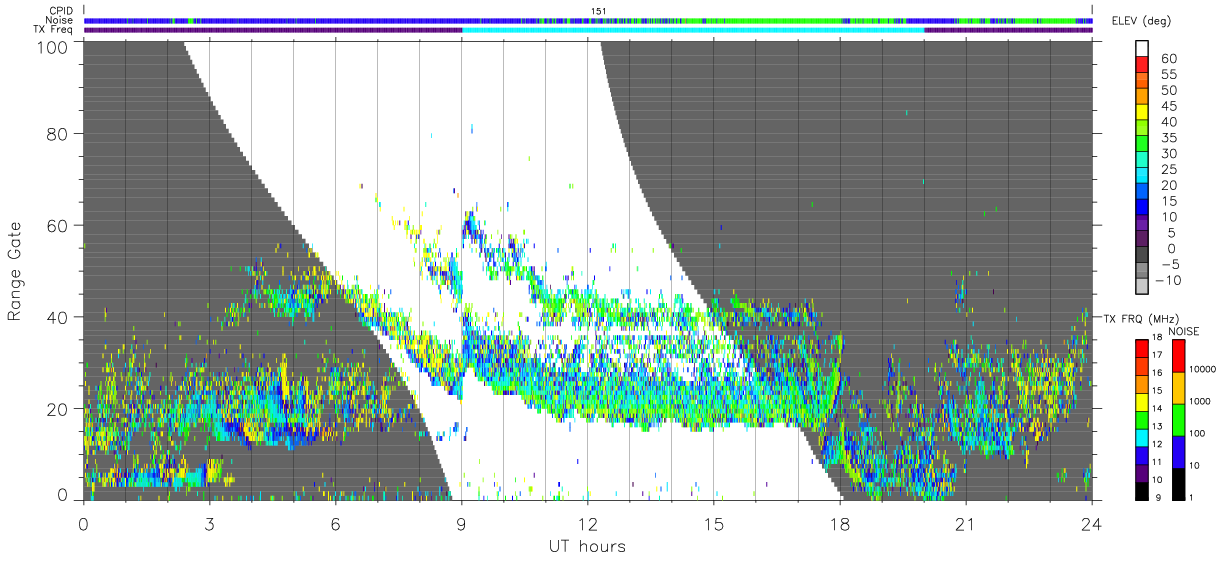
Task: Click the 60 tick label on the Range Gate axis
Action: click(x=58, y=225)
